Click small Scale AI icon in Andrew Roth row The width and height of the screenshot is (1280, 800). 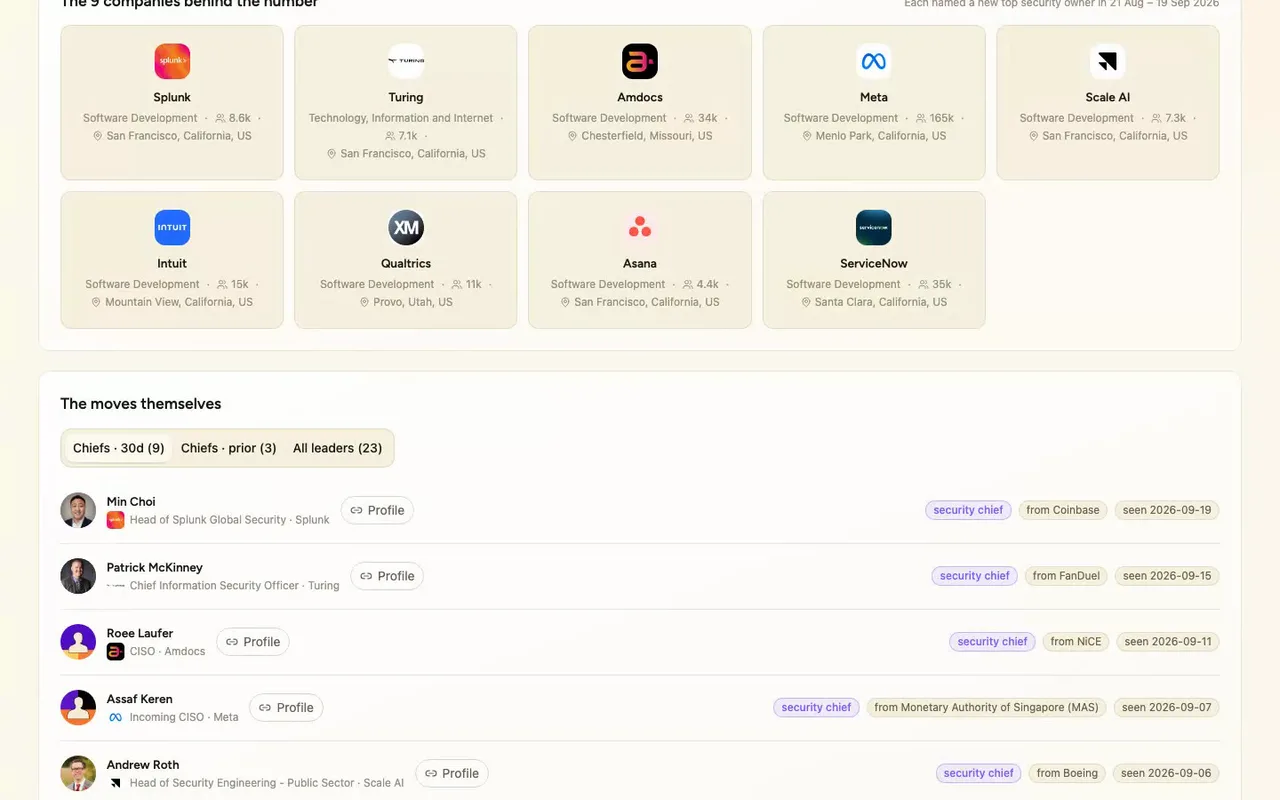115,784
